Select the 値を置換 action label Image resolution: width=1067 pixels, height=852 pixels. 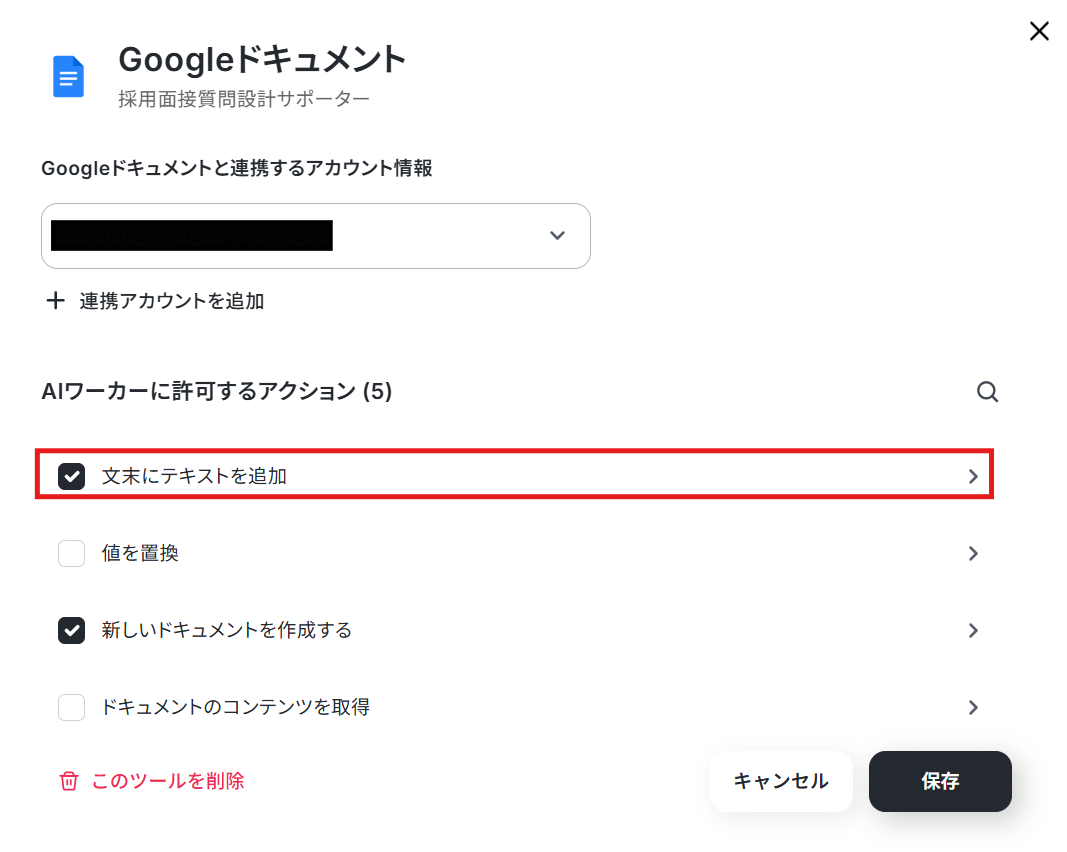point(140,553)
